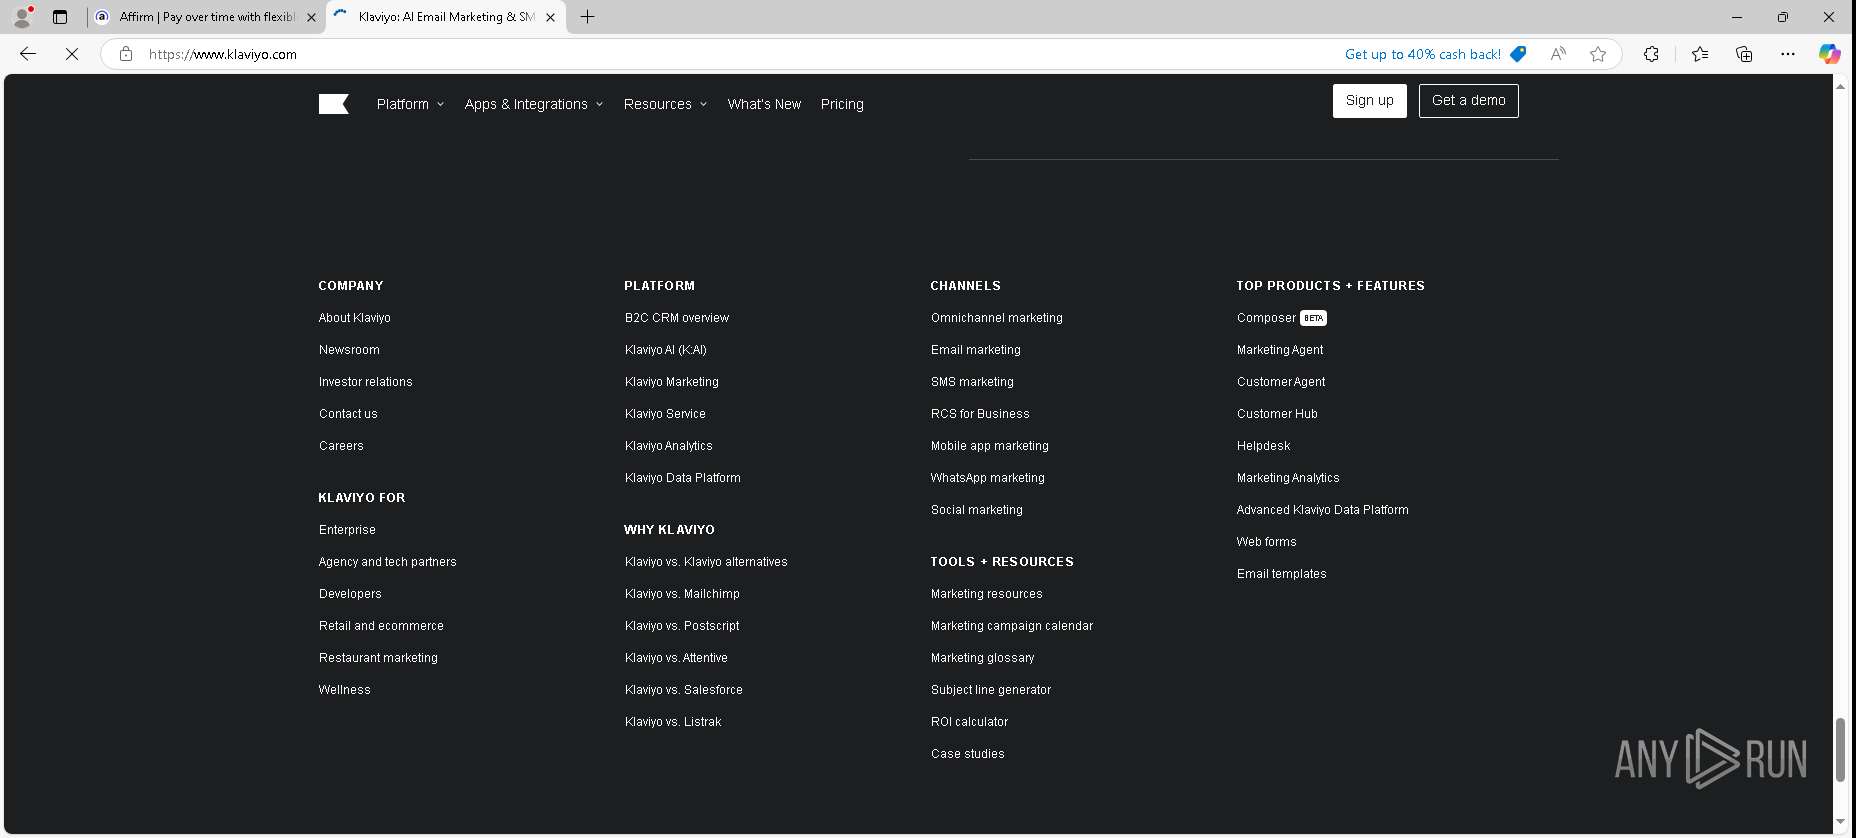Image resolution: width=1856 pixels, height=838 pixels.
Task: Open the Restaurant marketing link
Action: coord(378,658)
